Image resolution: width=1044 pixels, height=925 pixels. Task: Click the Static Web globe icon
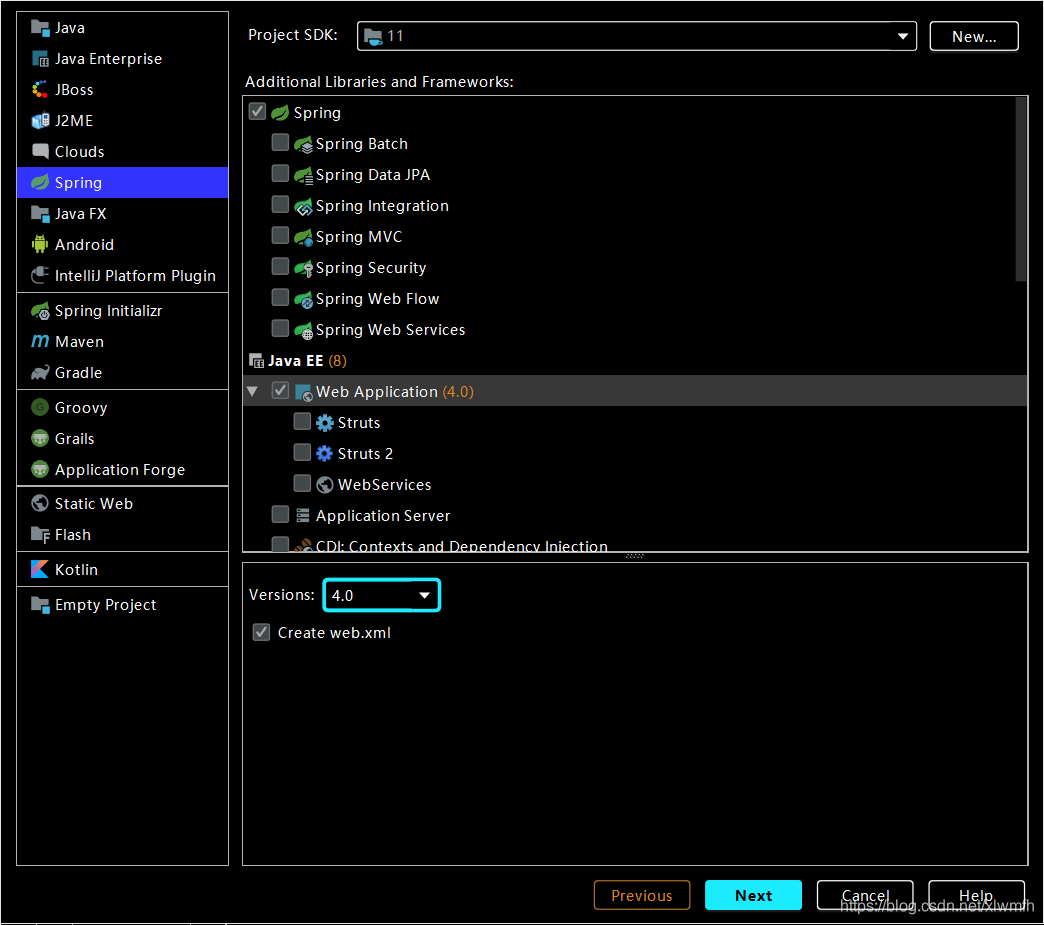pyautogui.click(x=40, y=504)
